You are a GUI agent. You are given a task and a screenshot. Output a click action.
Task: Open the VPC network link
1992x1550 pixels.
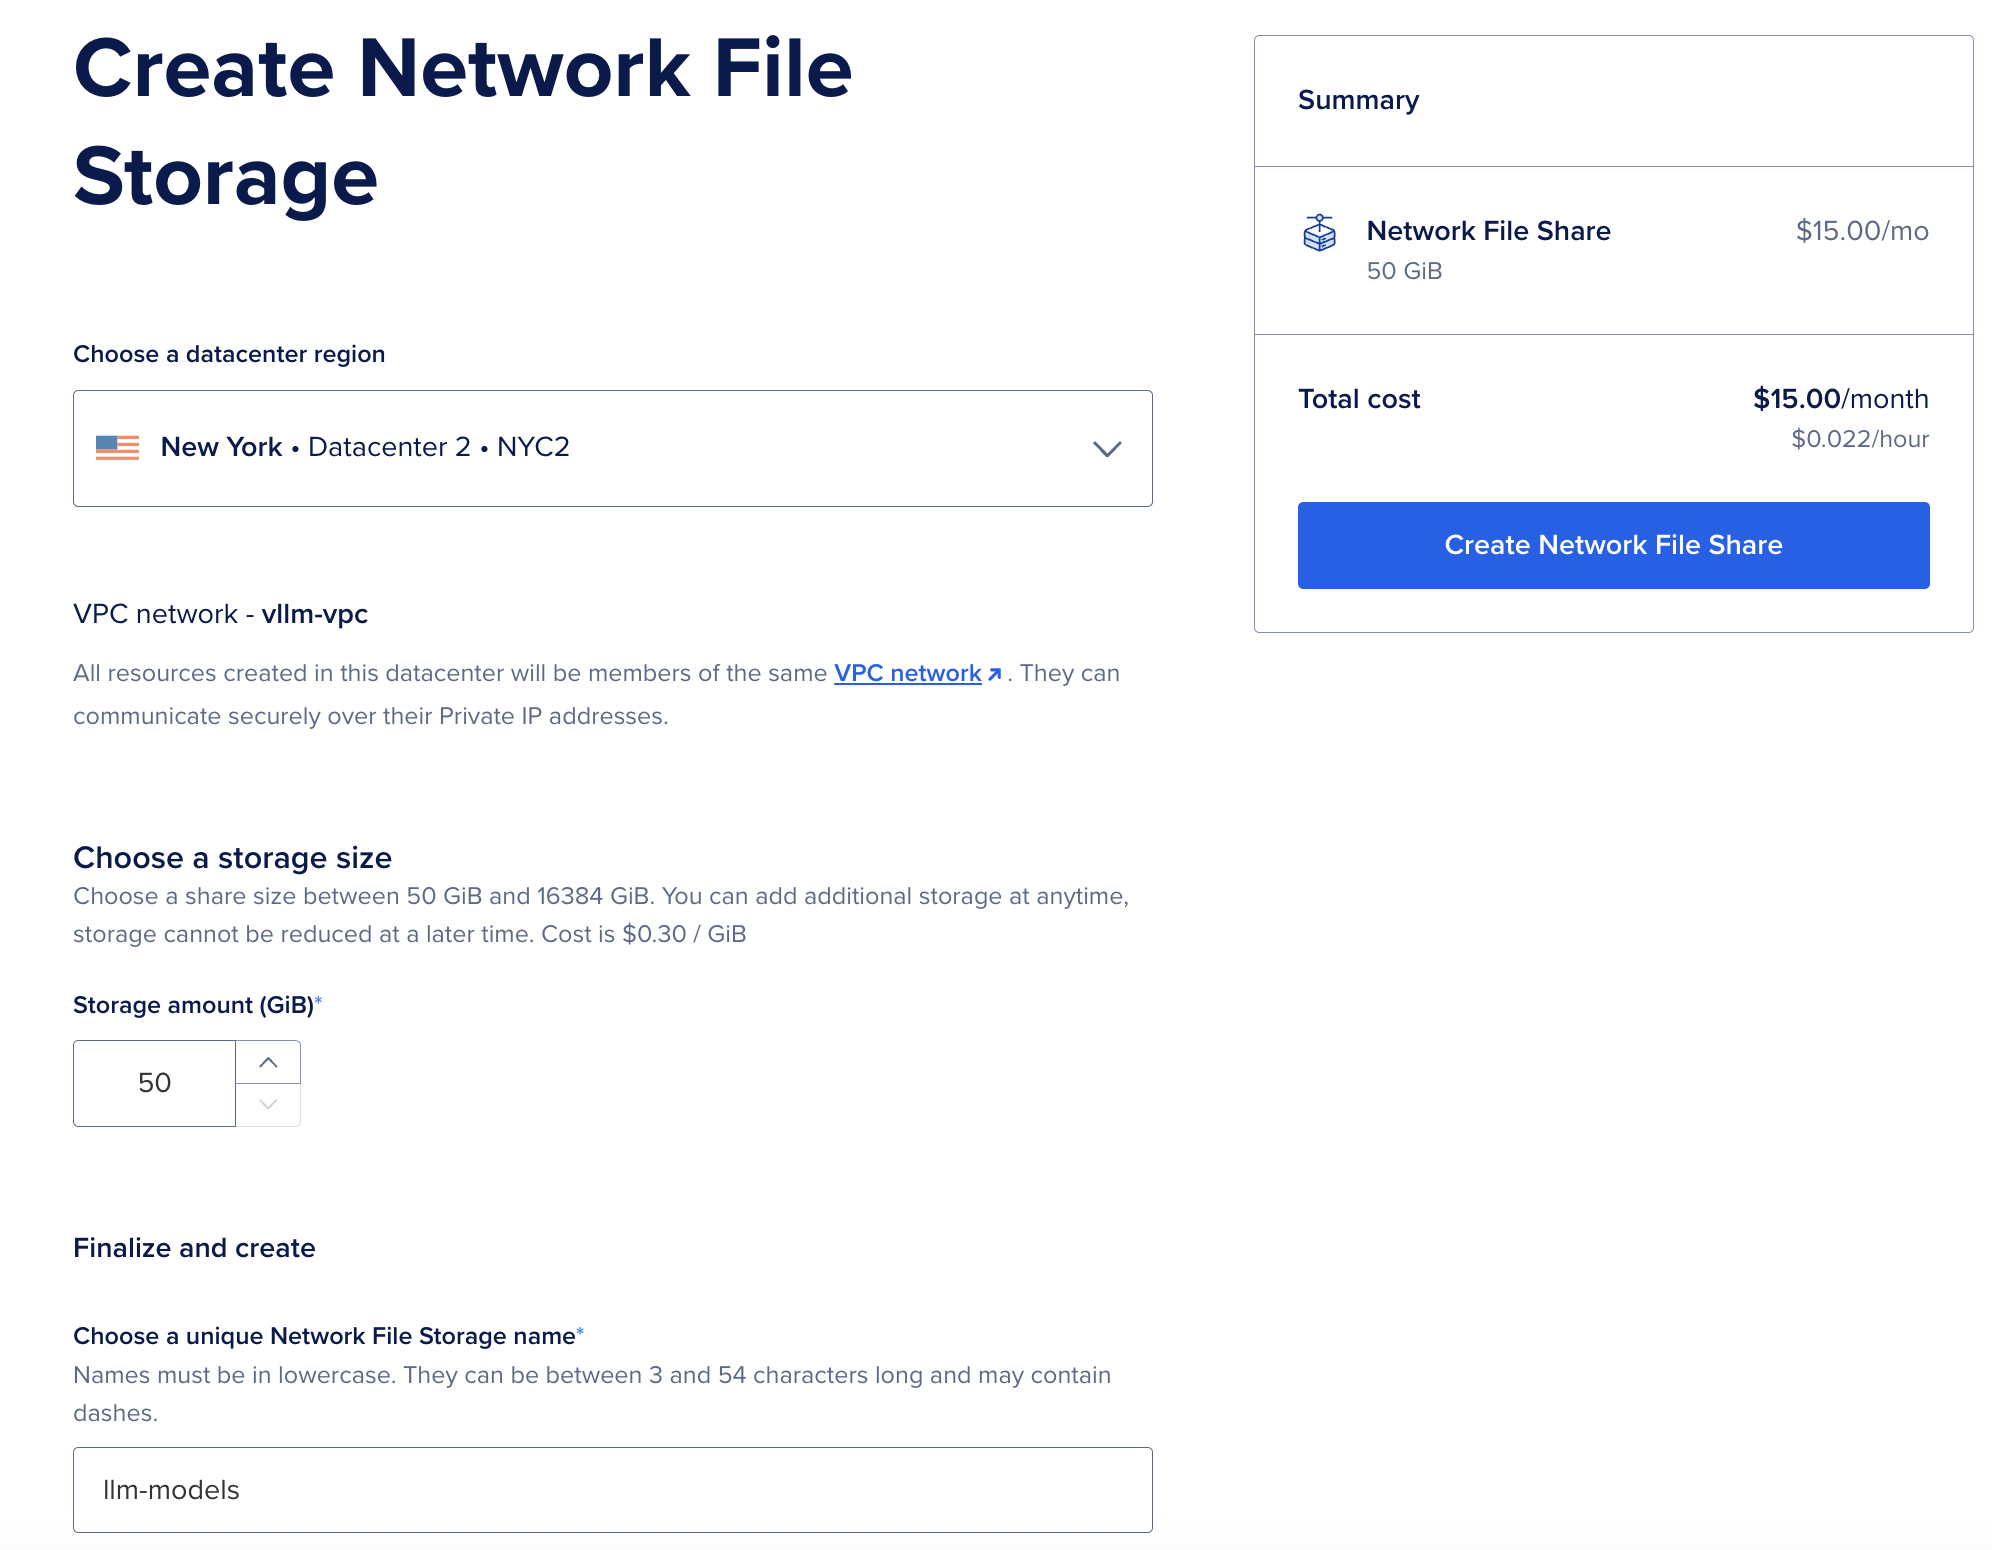click(x=907, y=673)
